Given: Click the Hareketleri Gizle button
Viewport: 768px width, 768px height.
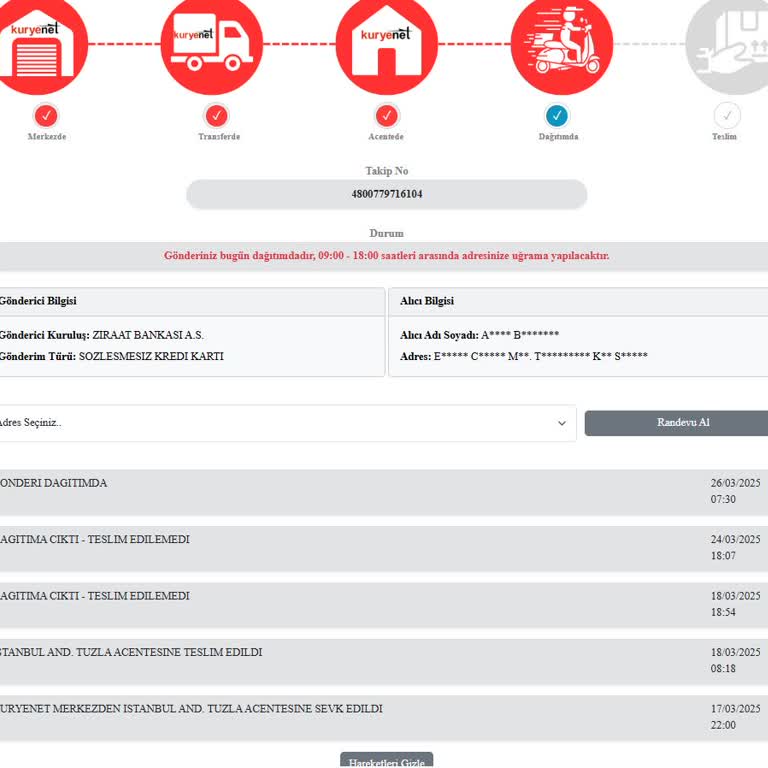Looking at the screenshot, I should click(386, 760).
